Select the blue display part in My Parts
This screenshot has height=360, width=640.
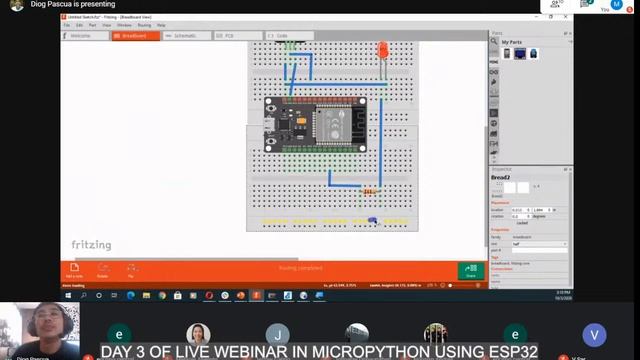click(x=520, y=53)
